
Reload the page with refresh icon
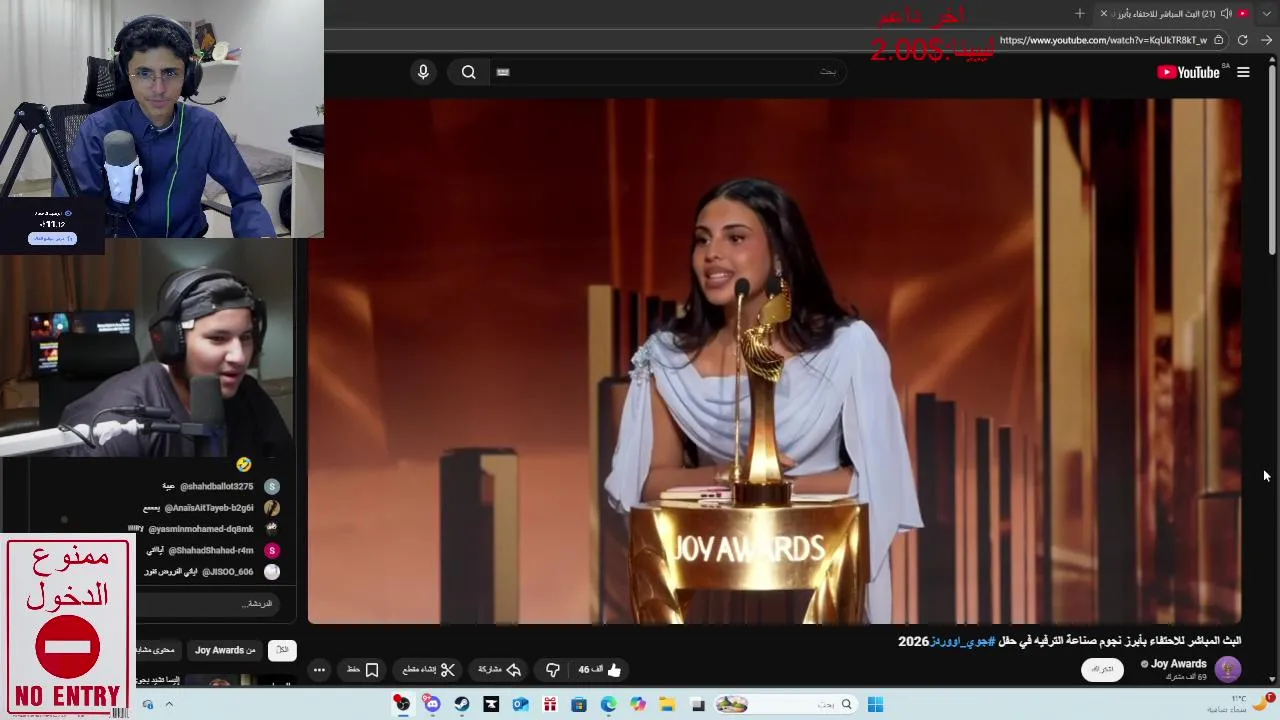(1242, 40)
